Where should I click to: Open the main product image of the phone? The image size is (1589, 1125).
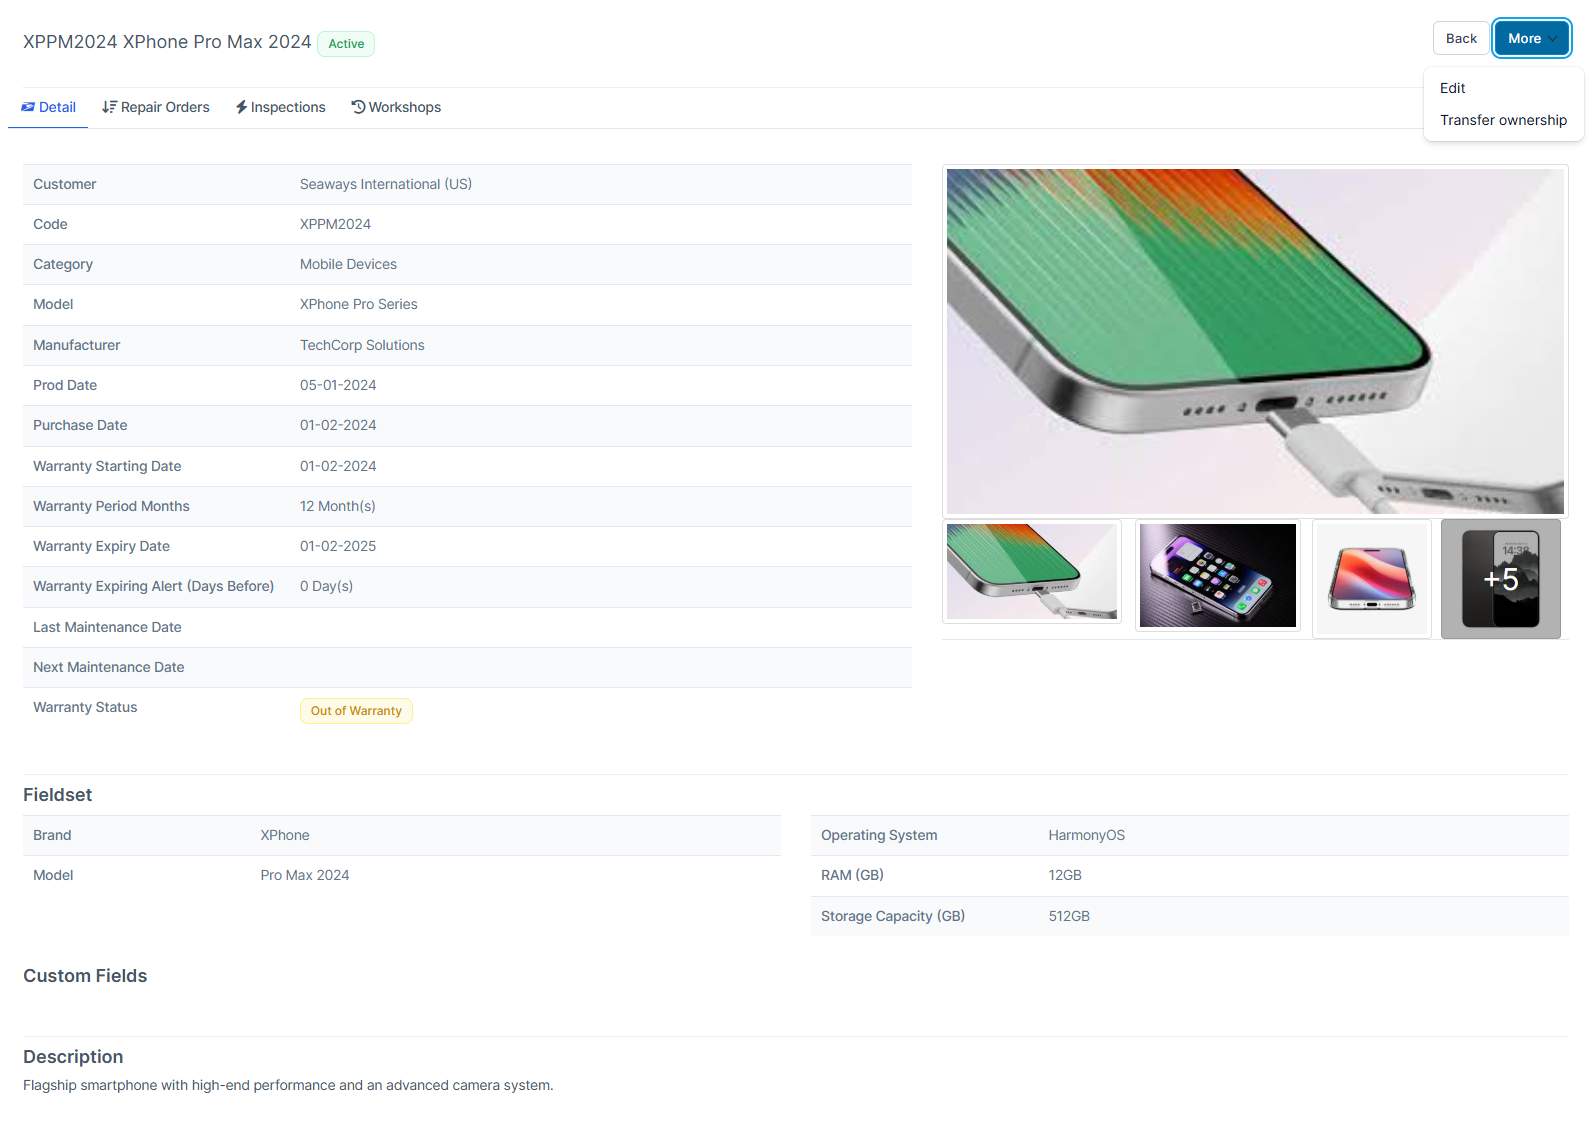click(x=1255, y=341)
